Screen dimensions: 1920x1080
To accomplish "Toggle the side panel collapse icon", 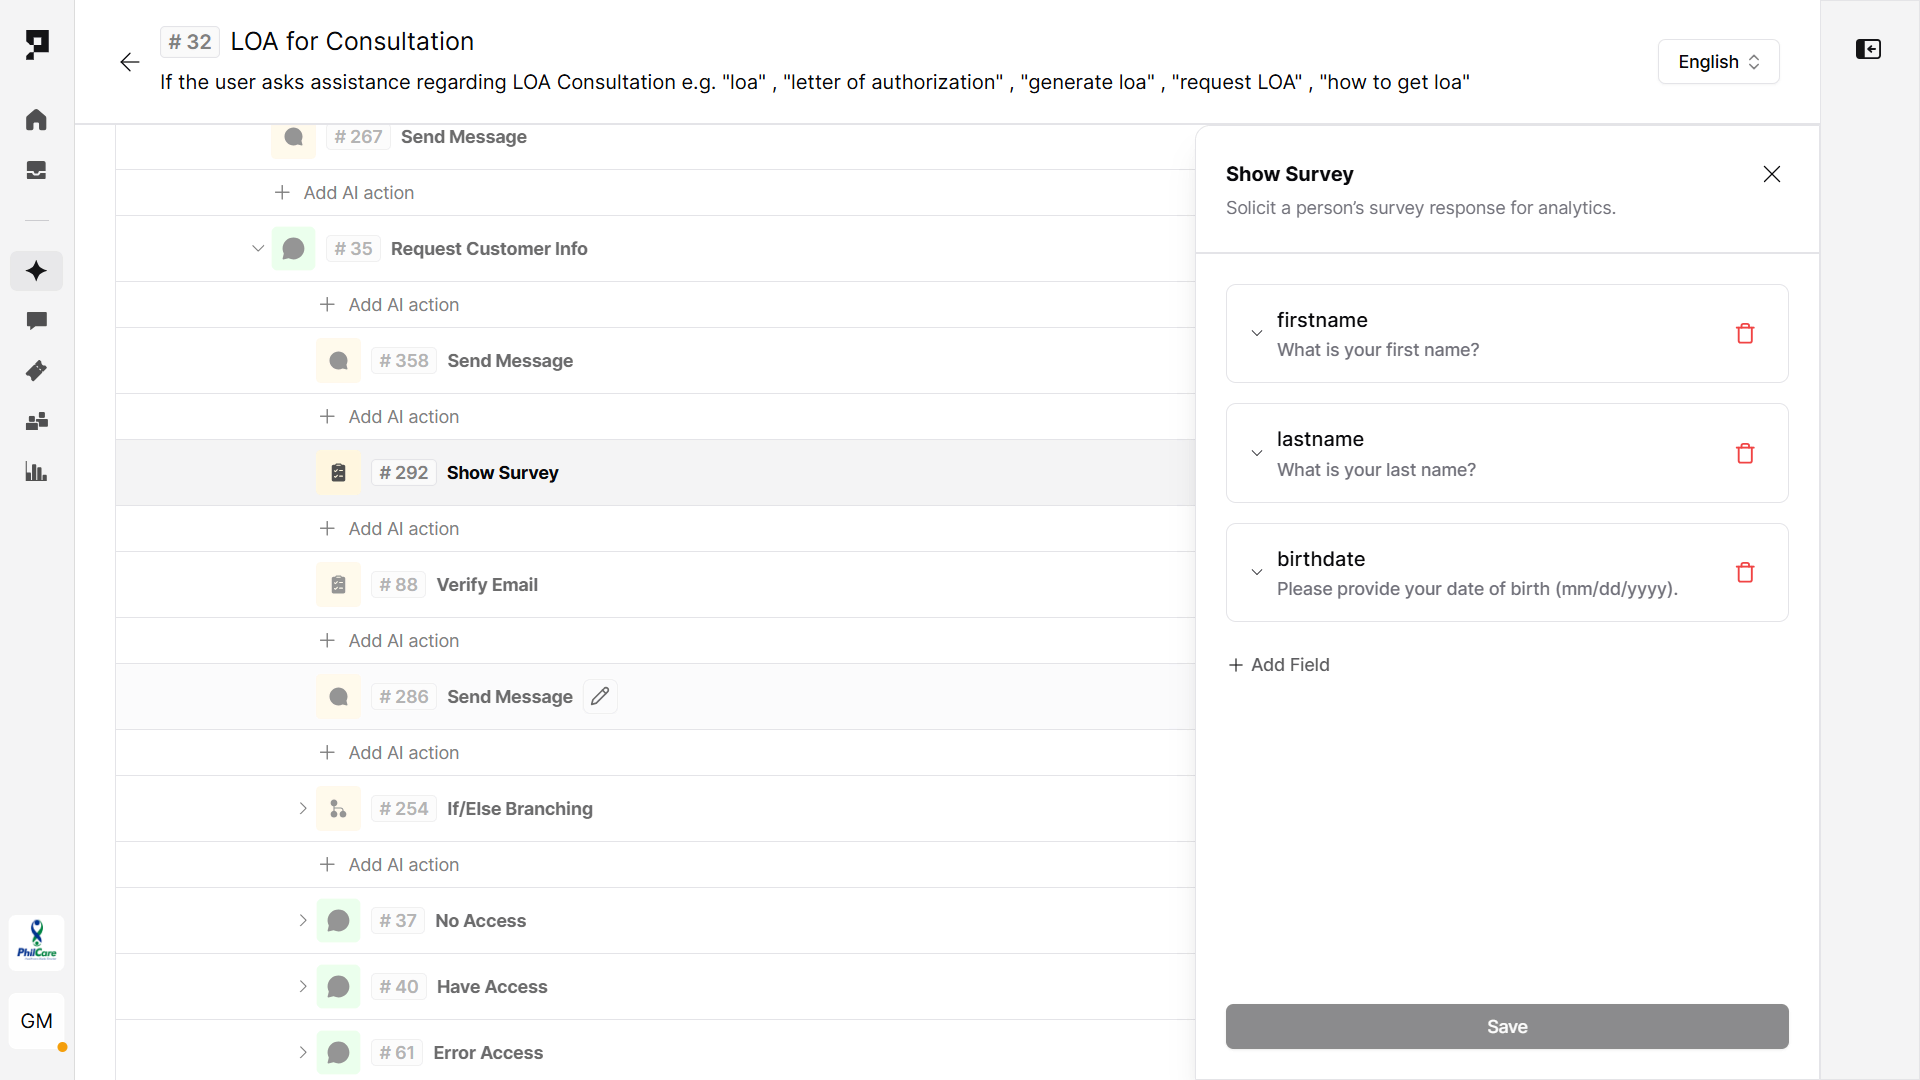I will tap(1868, 49).
